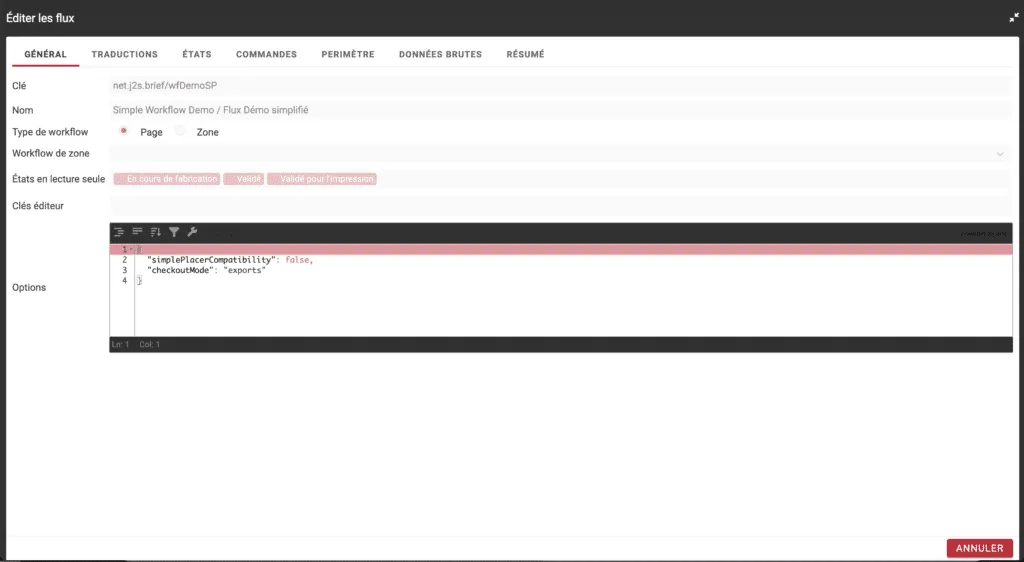Click the 'En cours de fabrication' state tag
The height and width of the screenshot is (562, 1024).
coord(166,179)
